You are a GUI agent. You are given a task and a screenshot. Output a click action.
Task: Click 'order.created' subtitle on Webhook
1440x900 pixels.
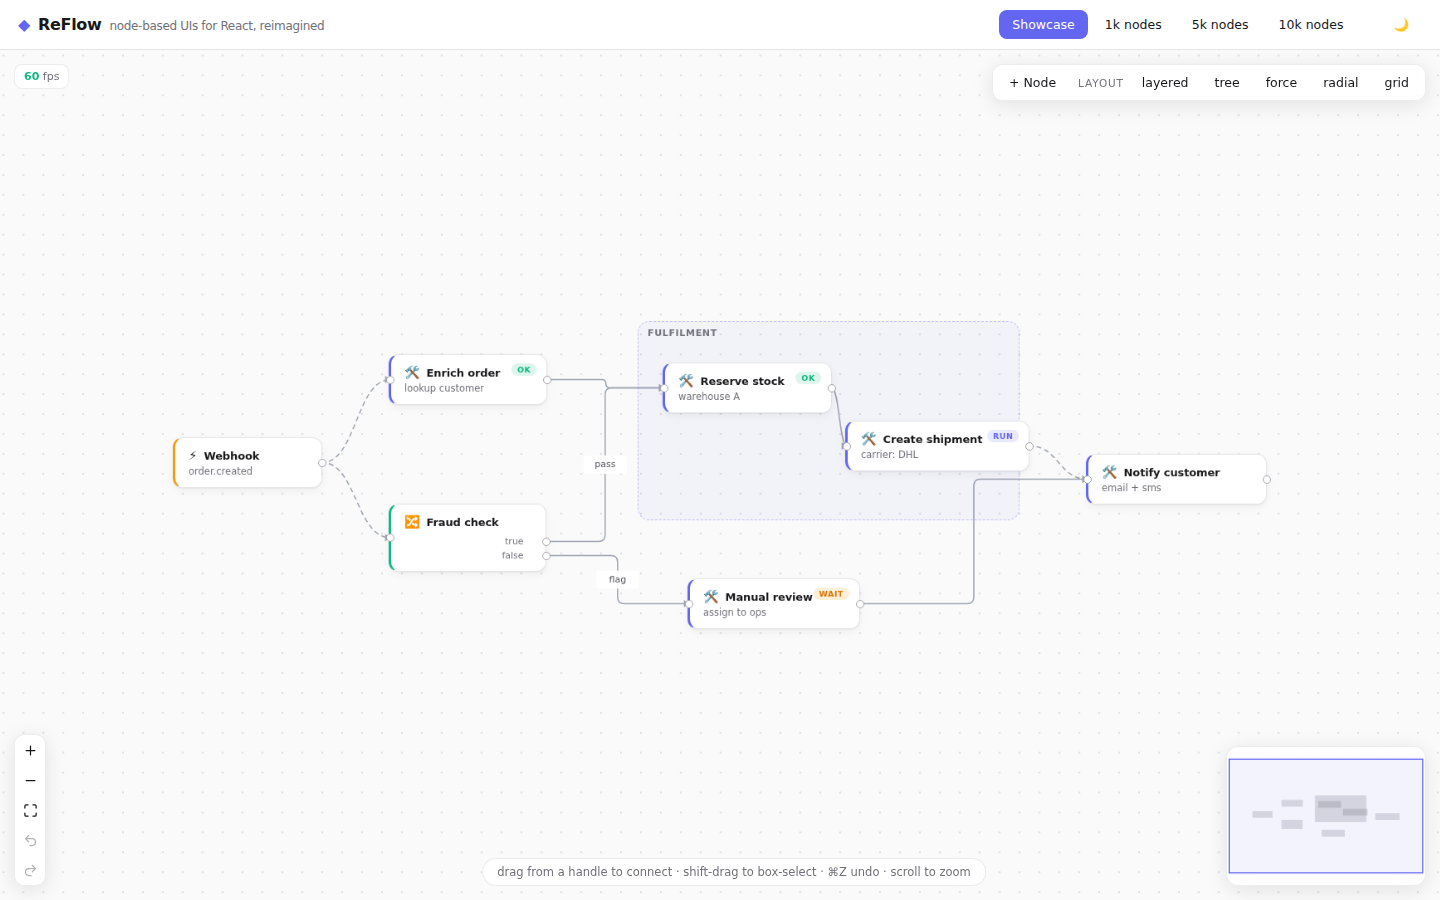pos(221,471)
